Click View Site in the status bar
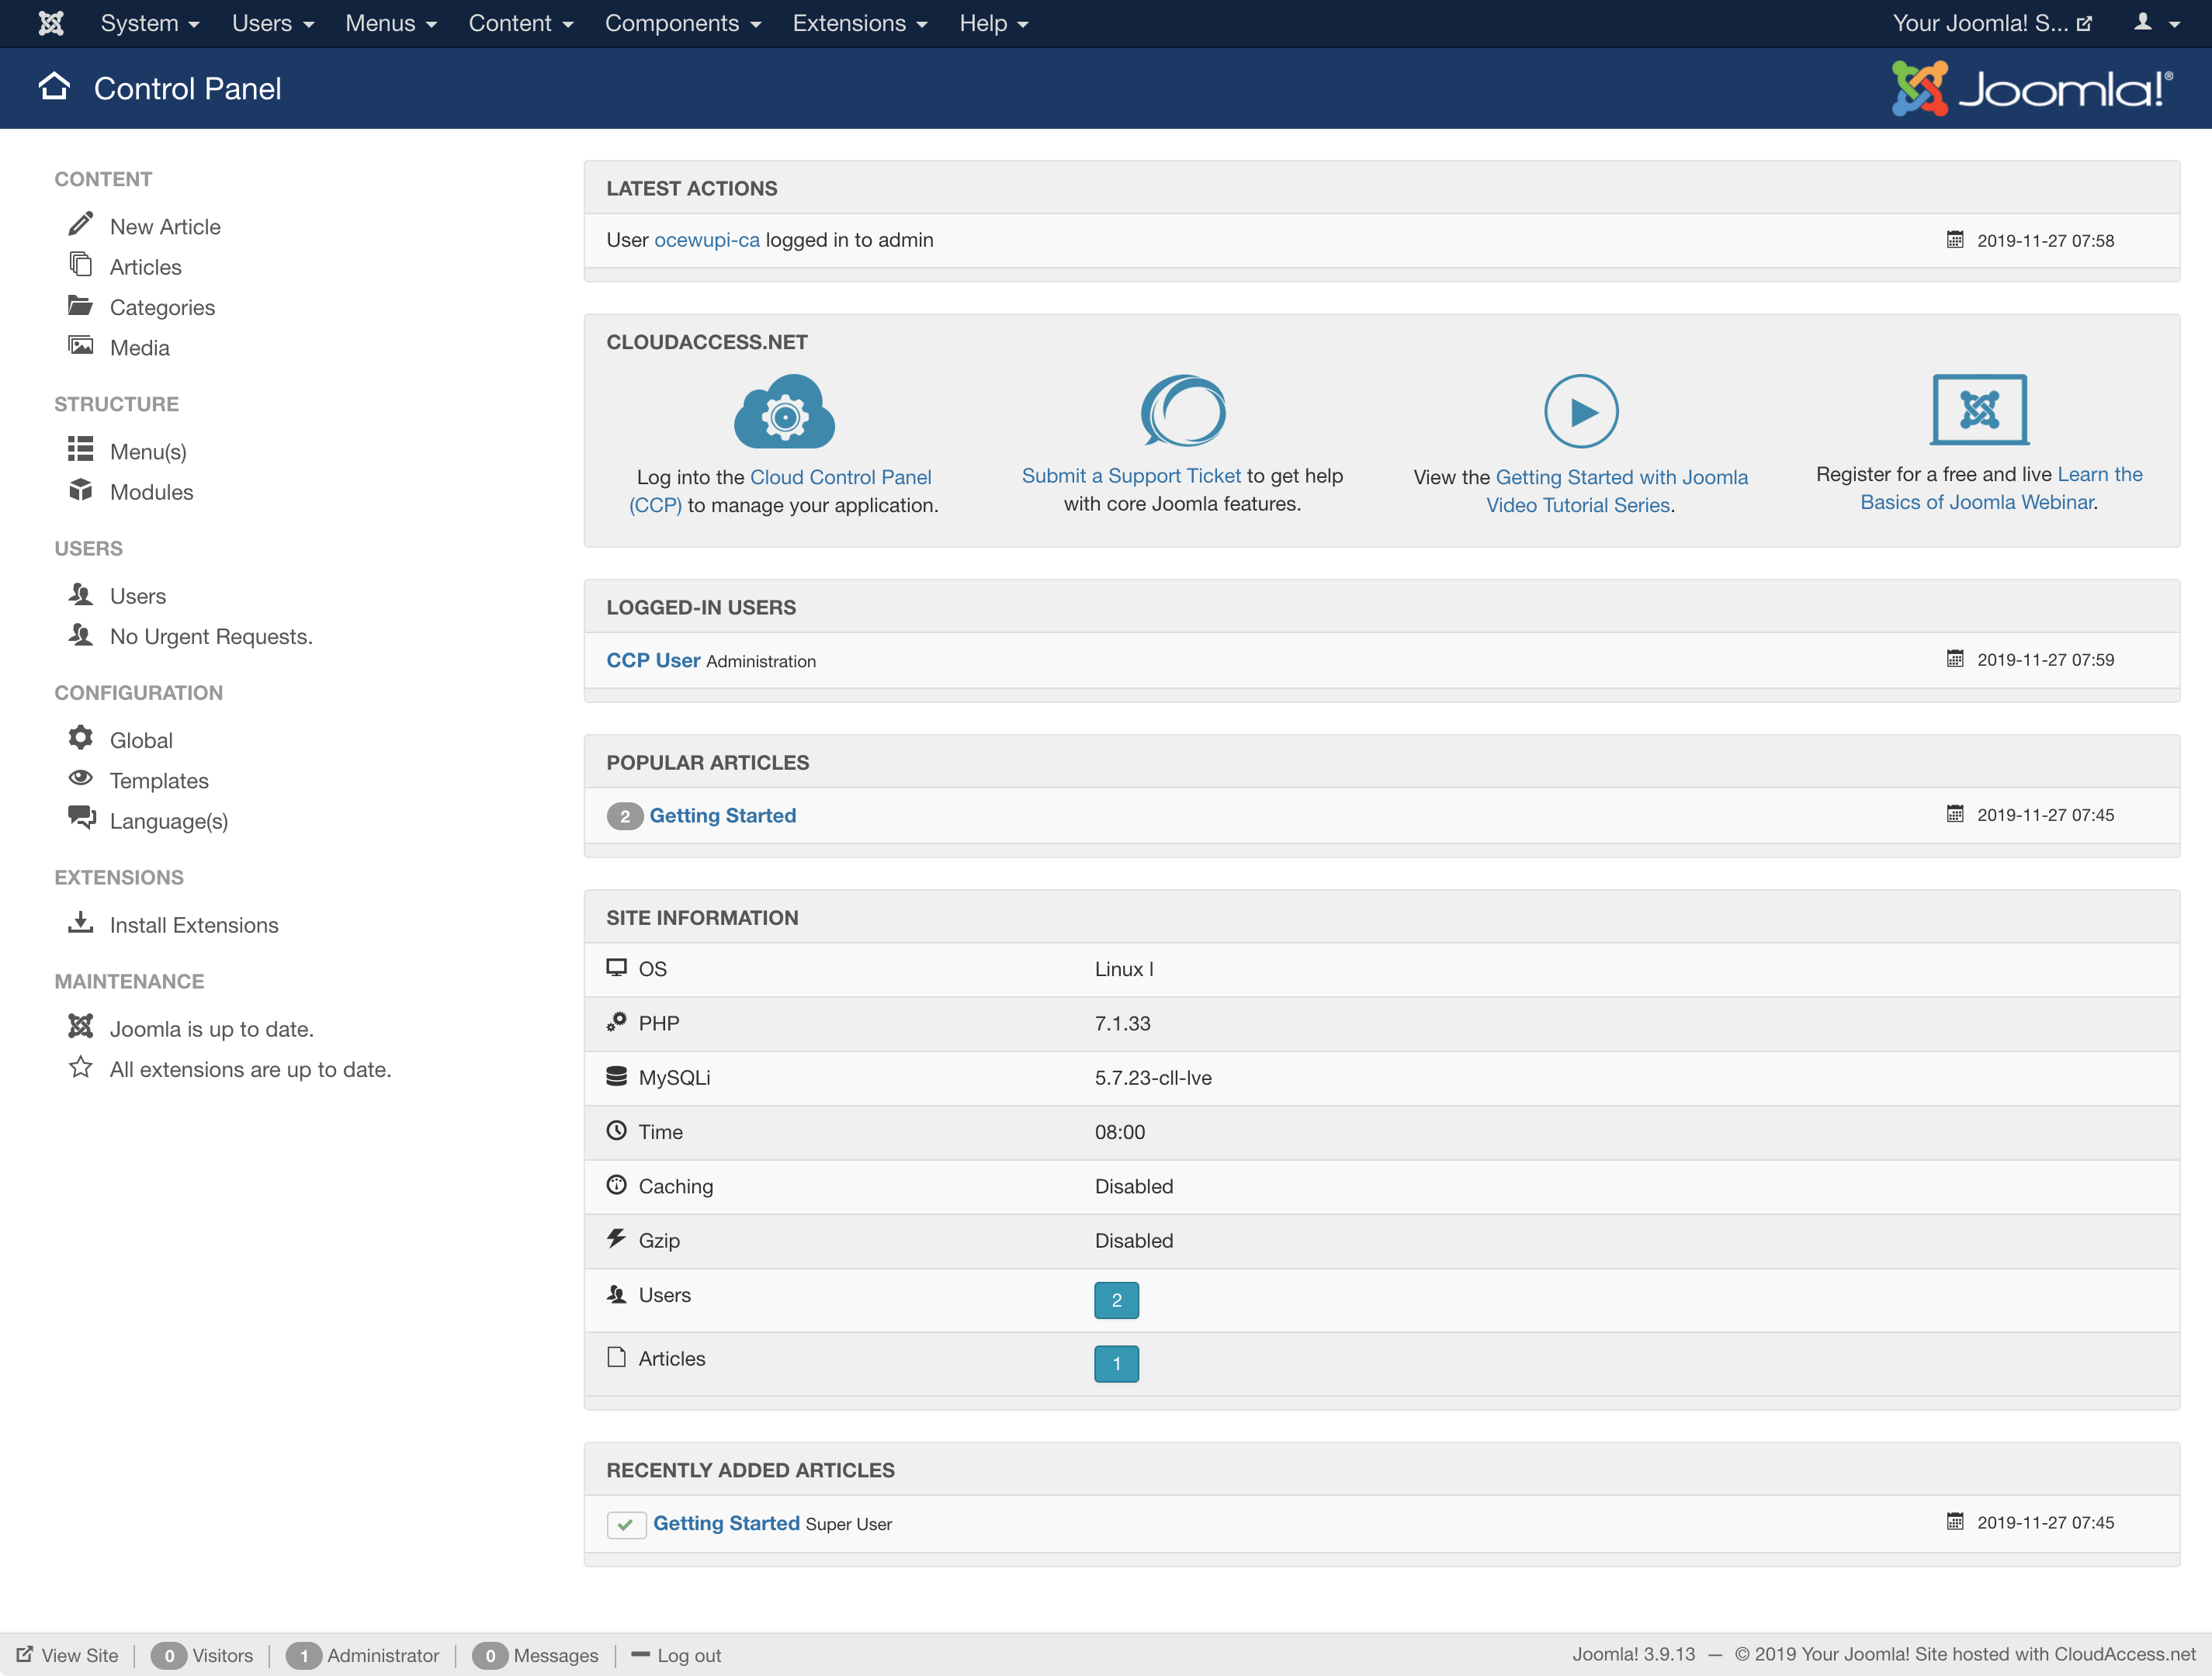Viewport: 2212px width, 1676px height. click(x=80, y=1655)
